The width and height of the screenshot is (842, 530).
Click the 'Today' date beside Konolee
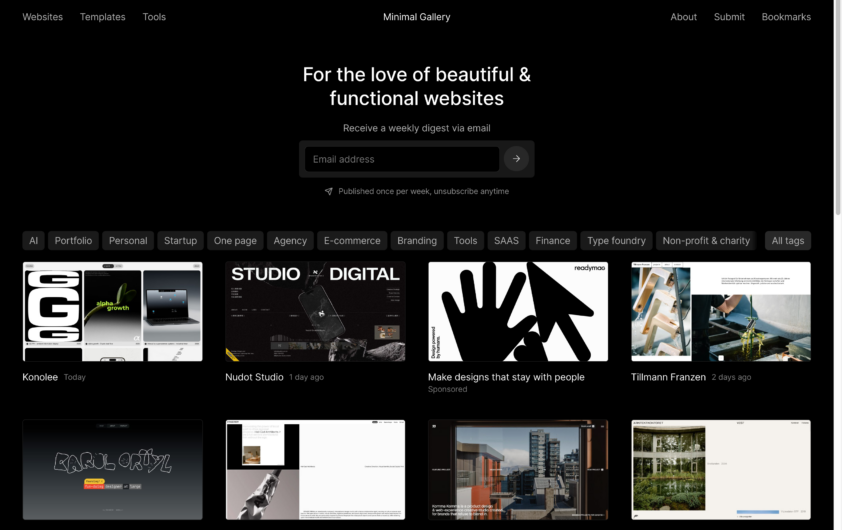(x=75, y=377)
